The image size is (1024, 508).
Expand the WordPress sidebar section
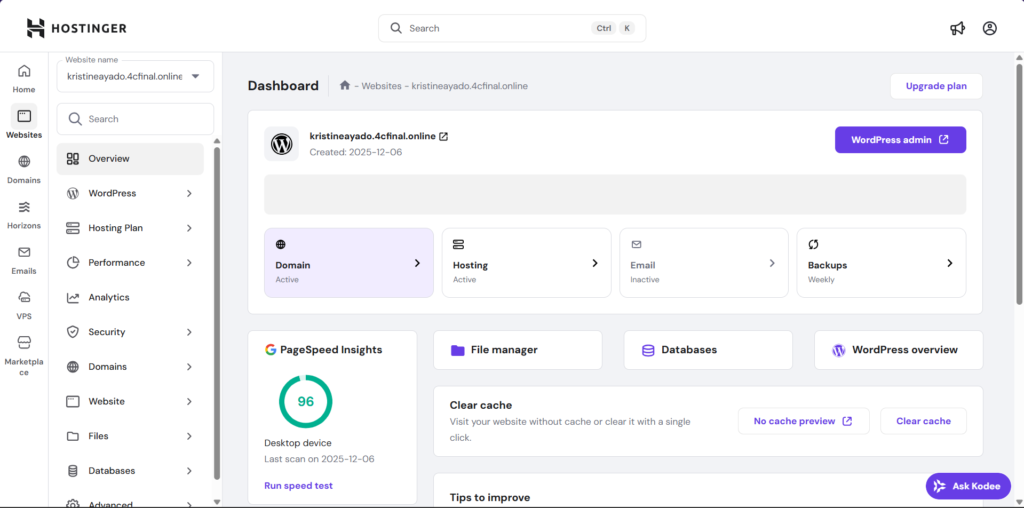130,193
